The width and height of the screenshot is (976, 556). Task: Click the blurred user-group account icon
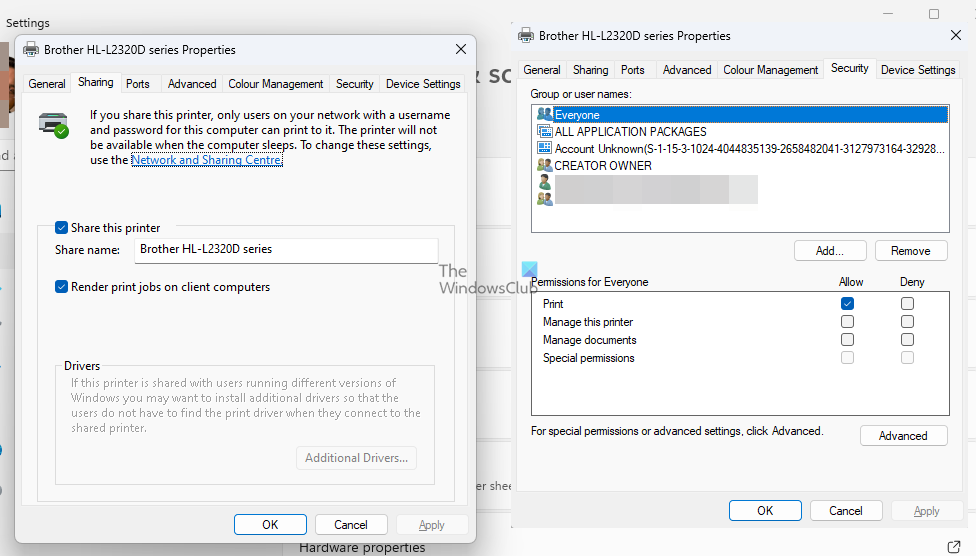[x=545, y=198]
